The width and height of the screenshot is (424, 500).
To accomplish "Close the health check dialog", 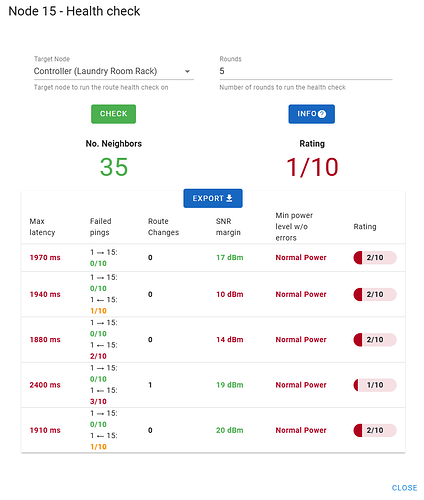I will coord(404,488).
